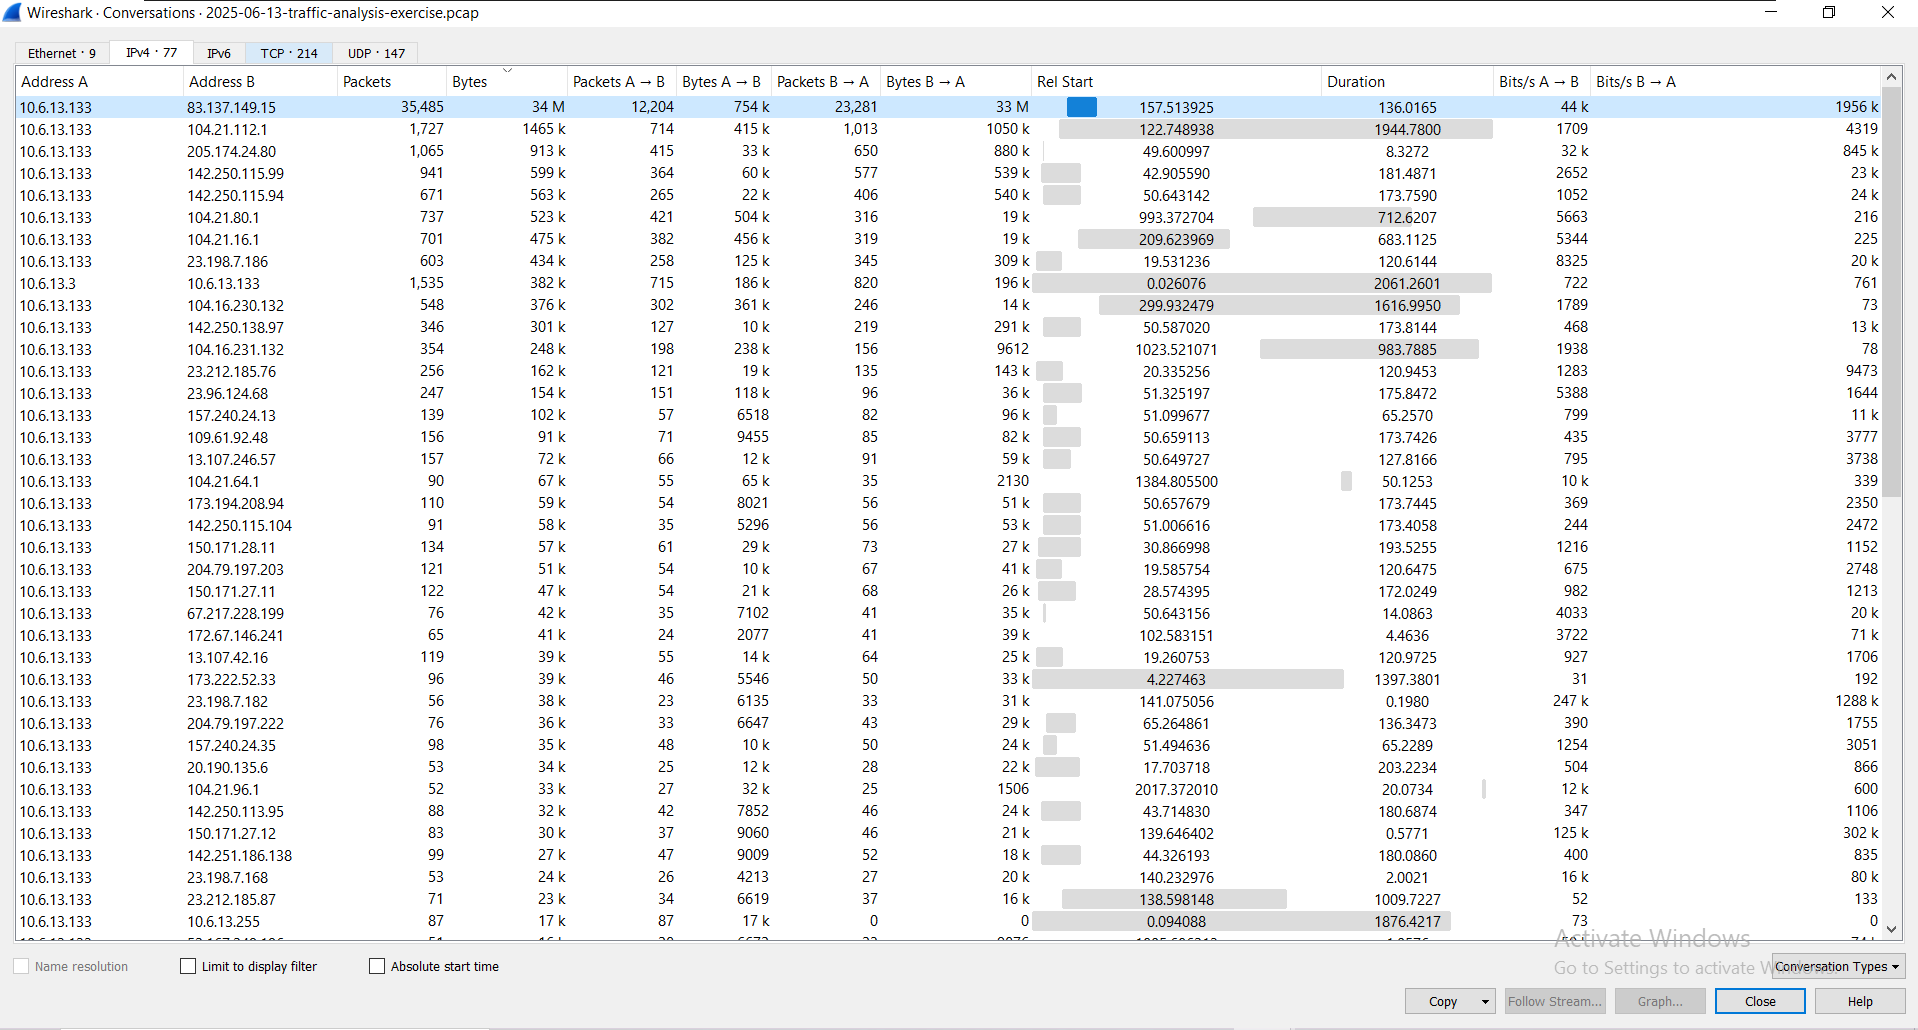1918x1030 pixels.
Task: Click the scroll down arrow of the table
Action: click(1891, 929)
